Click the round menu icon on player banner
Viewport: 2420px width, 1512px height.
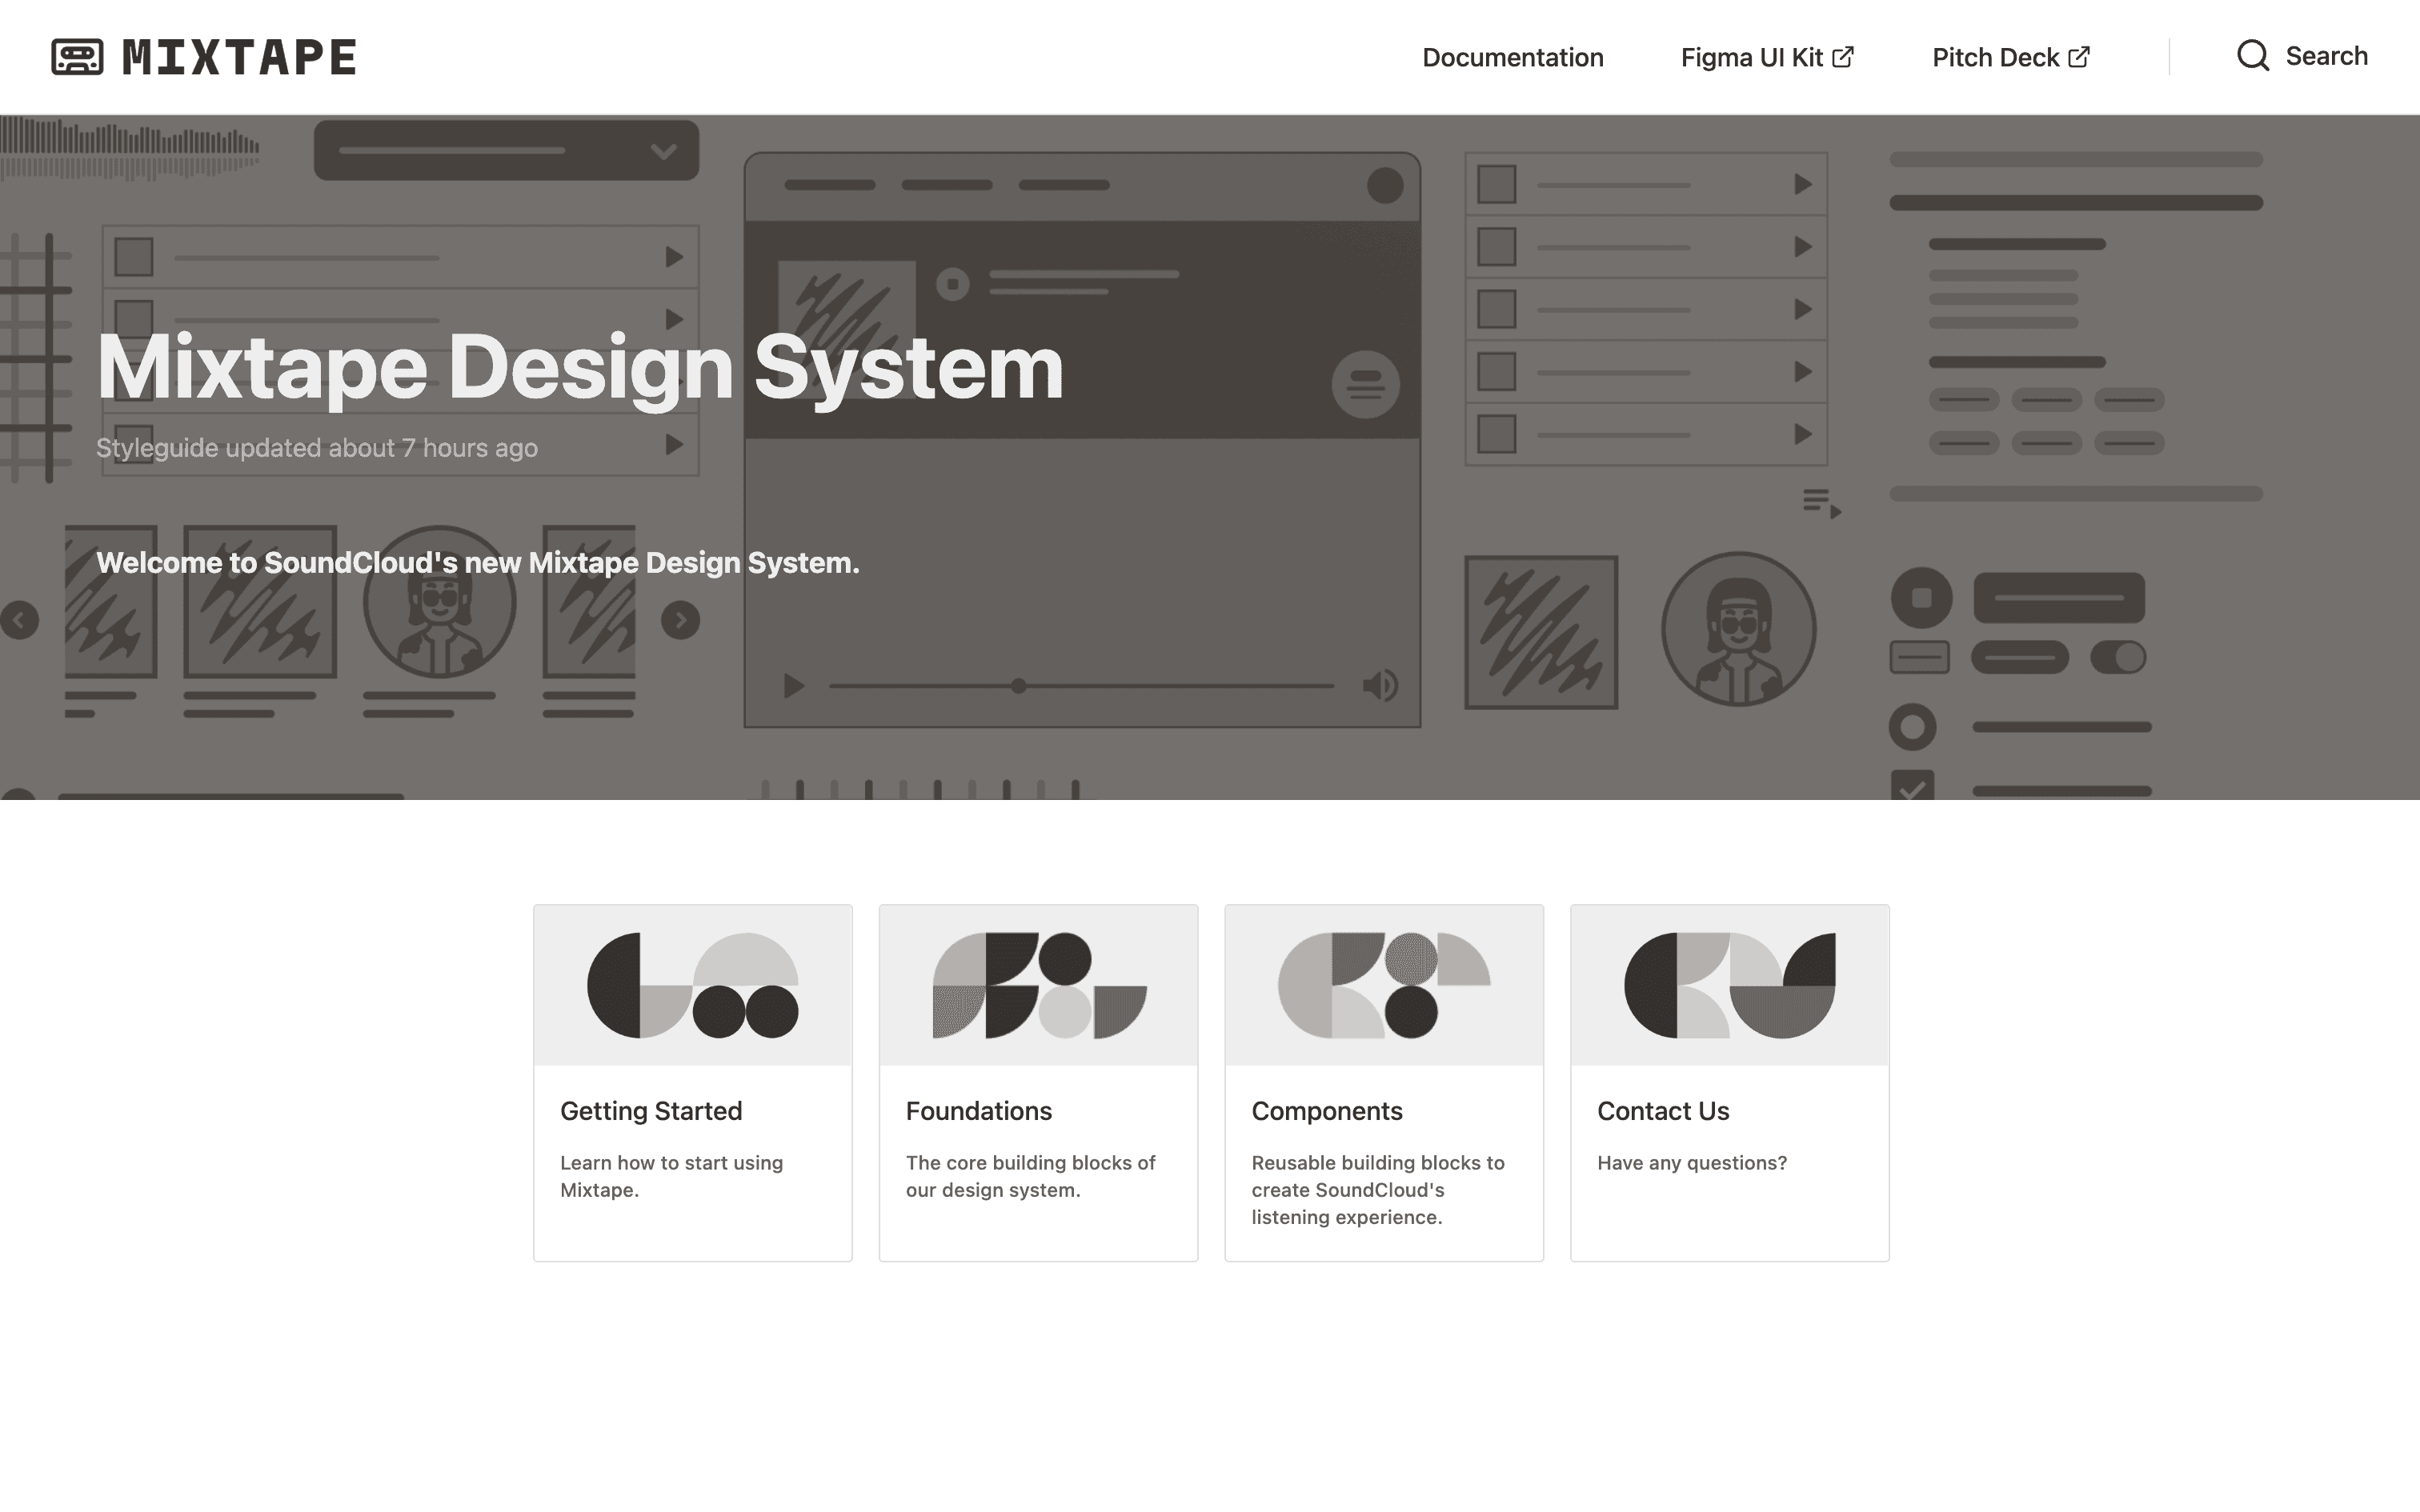click(x=1365, y=384)
